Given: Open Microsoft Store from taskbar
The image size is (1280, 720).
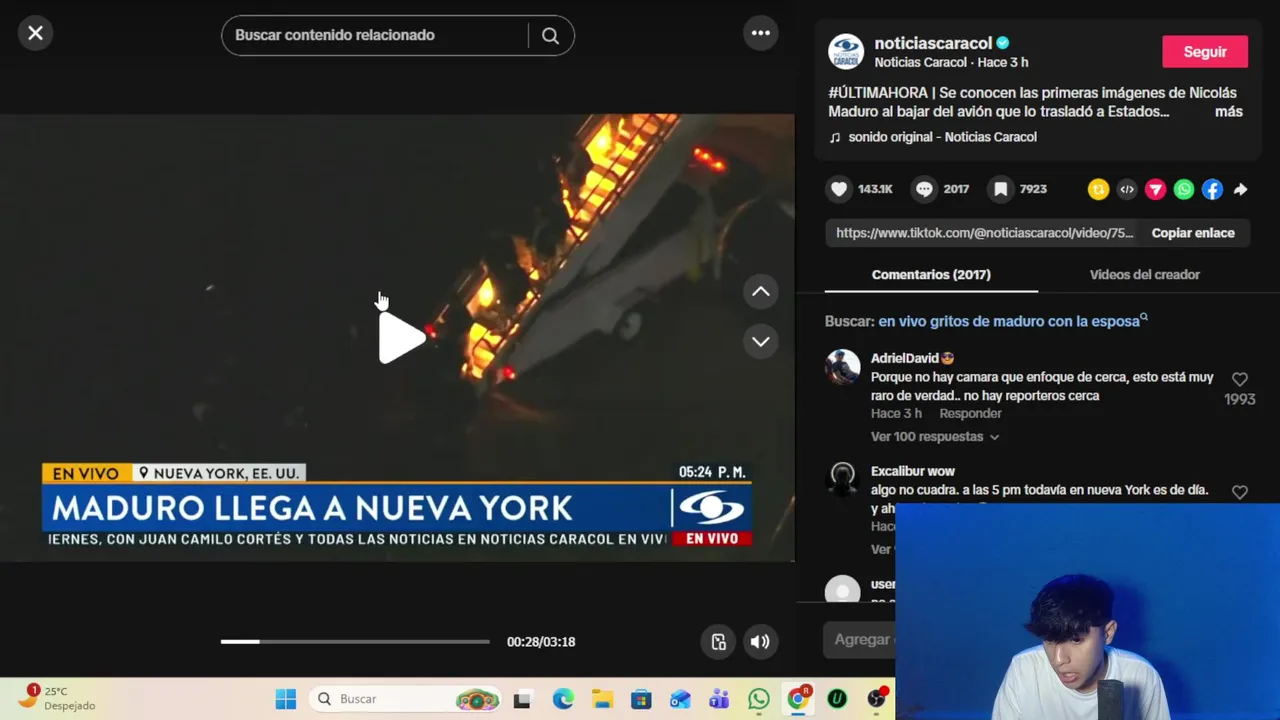Looking at the screenshot, I should [x=641, y=699].
